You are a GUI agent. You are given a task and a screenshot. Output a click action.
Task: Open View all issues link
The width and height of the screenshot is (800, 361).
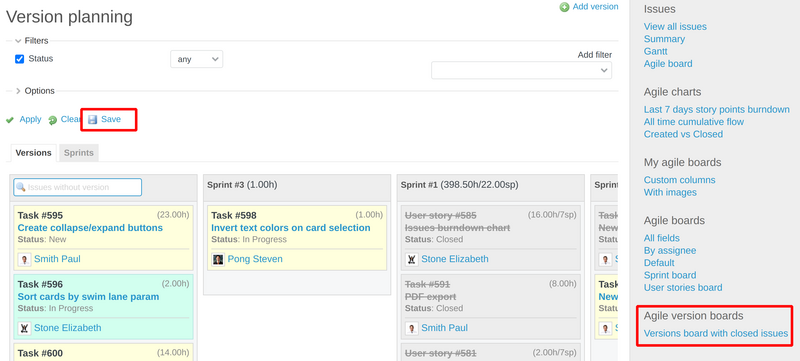675,27
